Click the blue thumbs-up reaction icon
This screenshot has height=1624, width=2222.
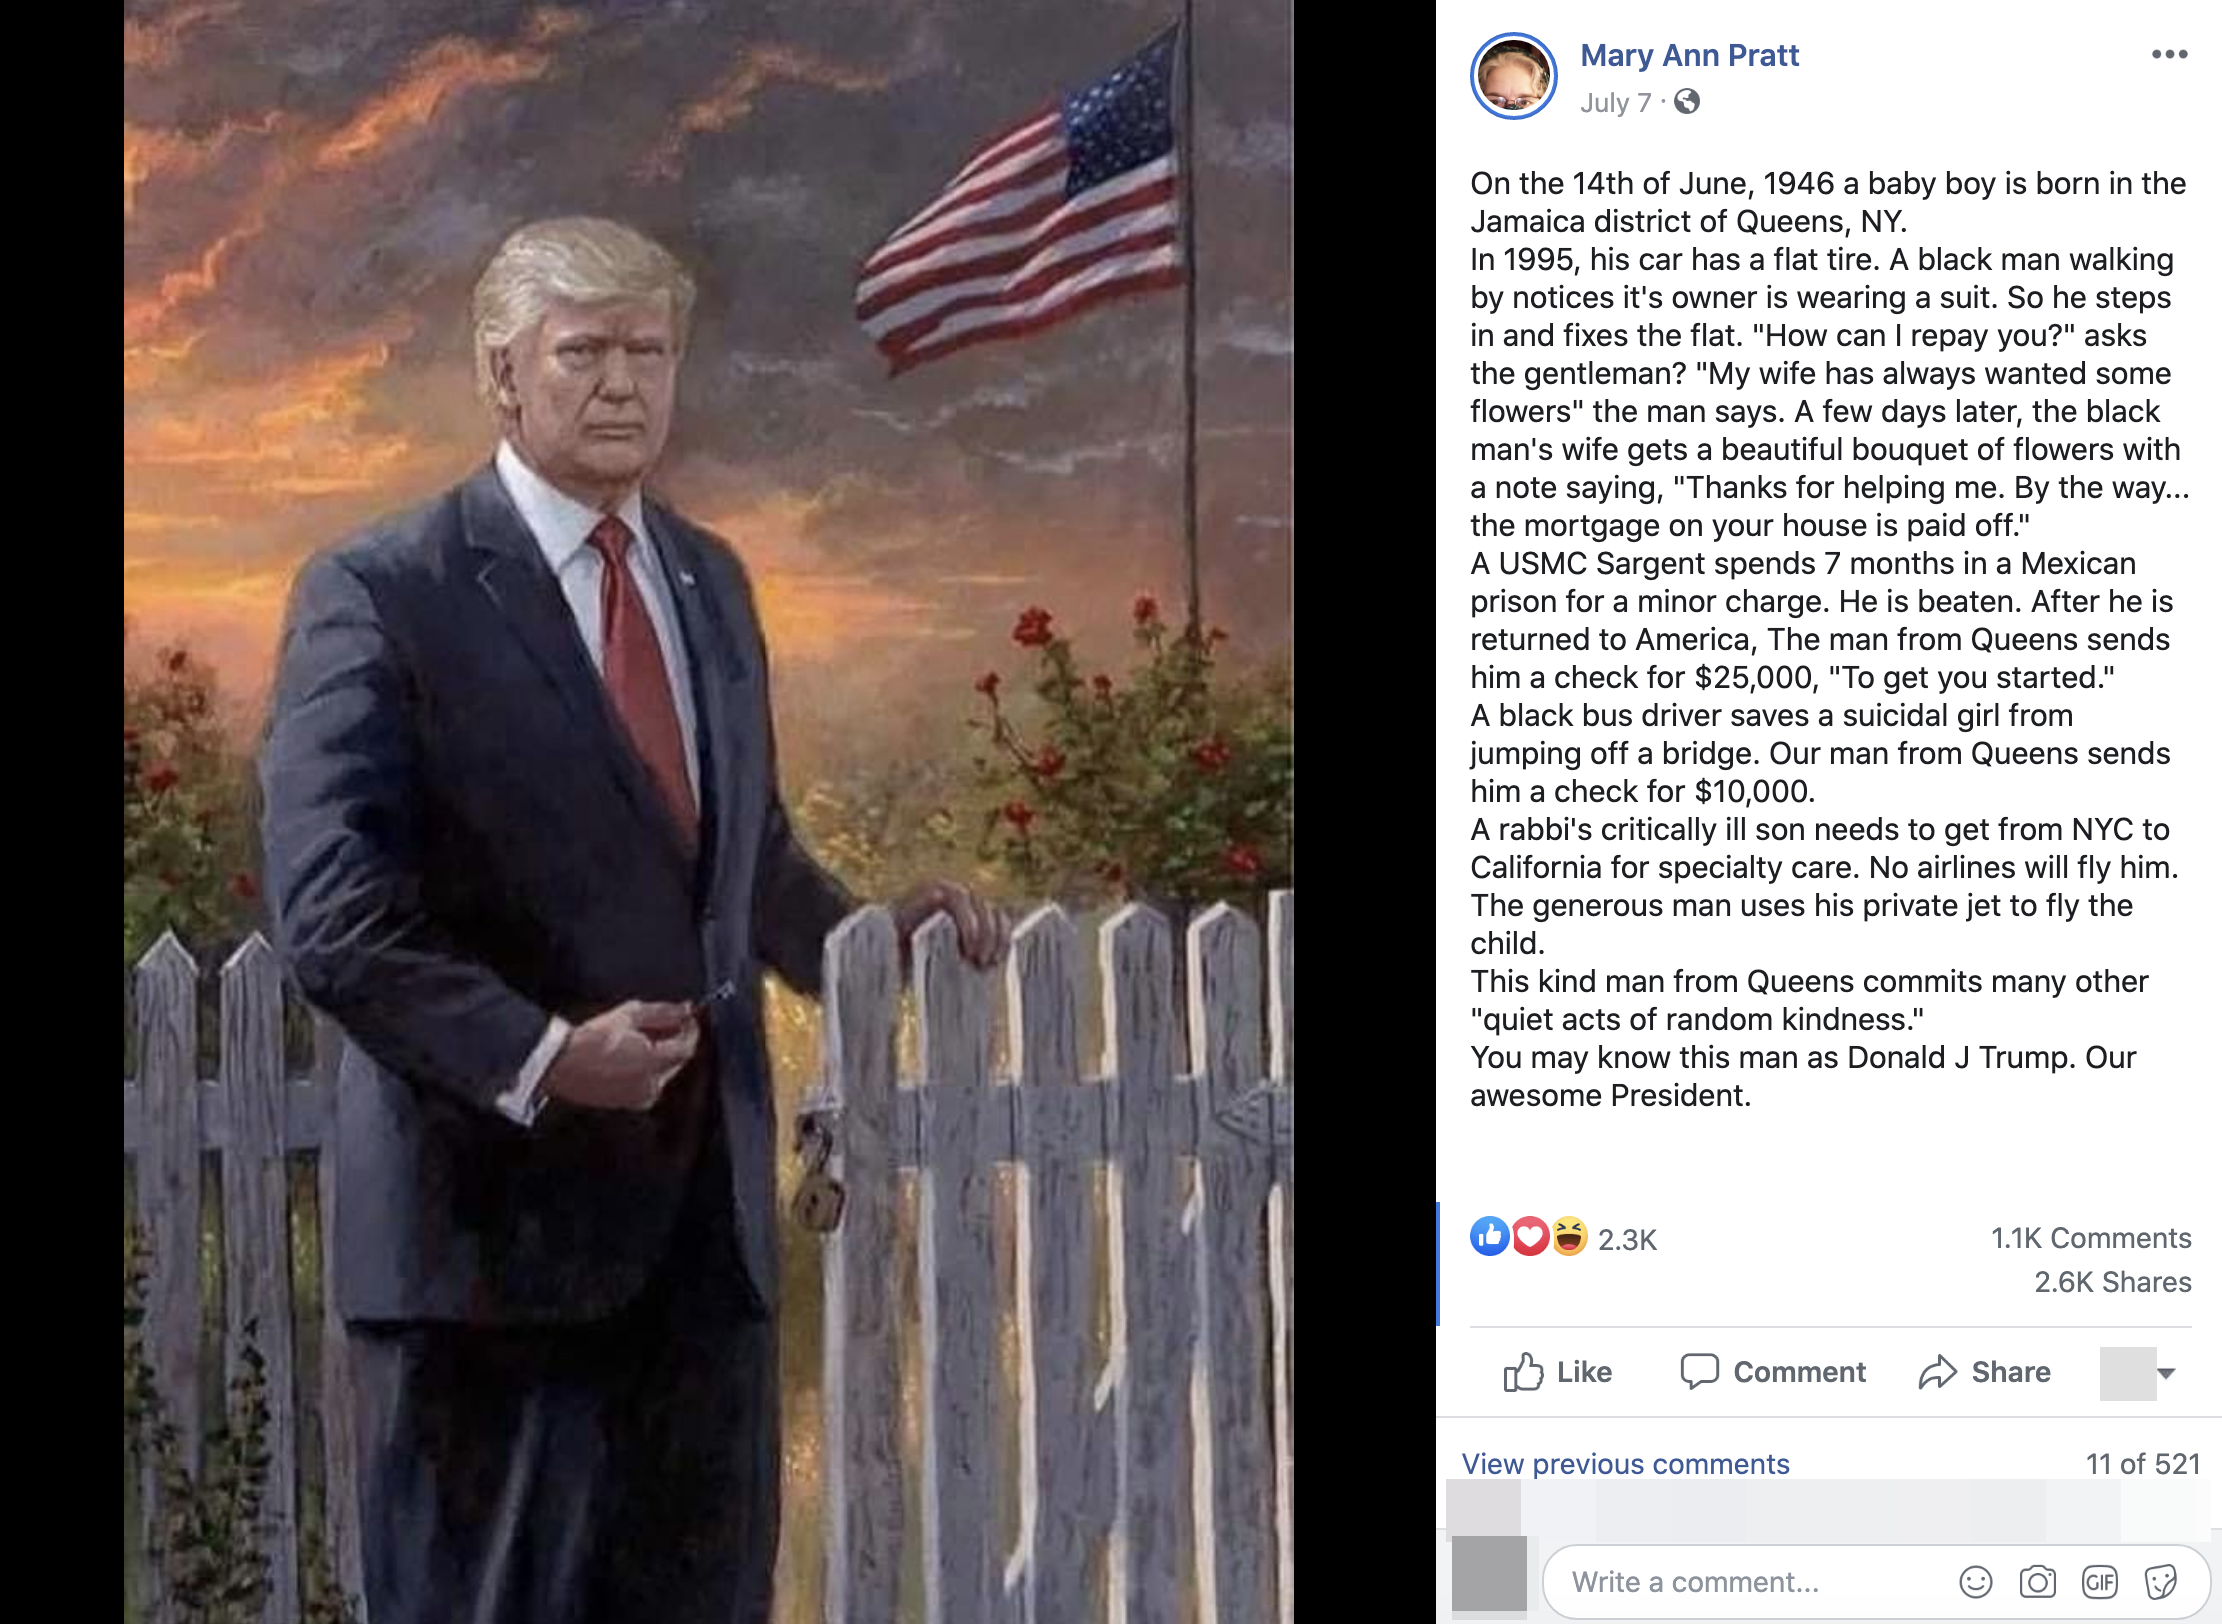1490,1237
